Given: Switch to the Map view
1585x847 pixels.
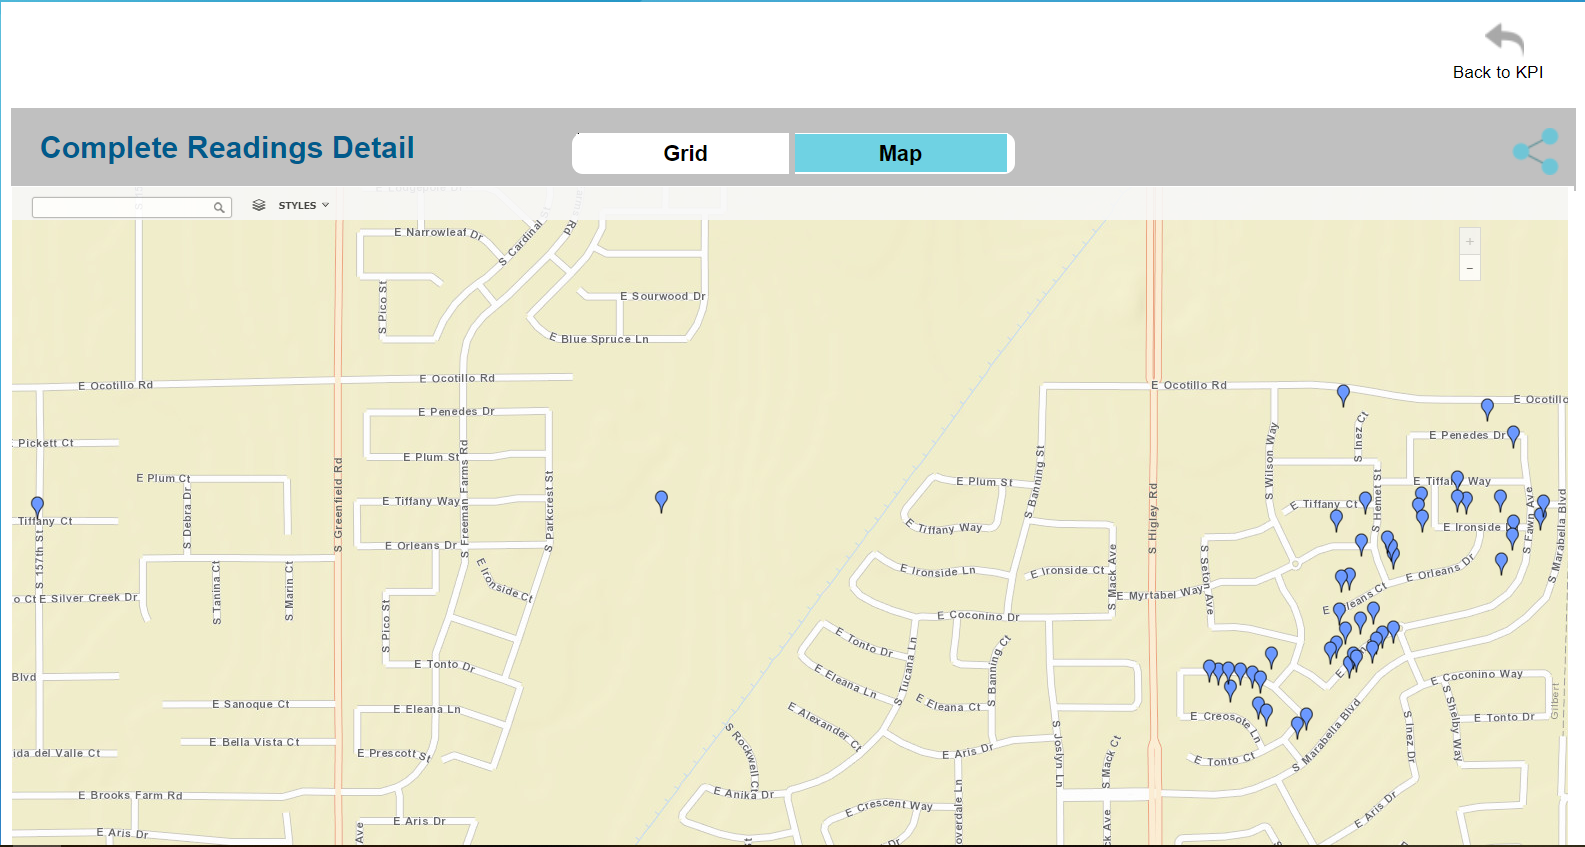Looking at the screenshot, I should pyautogui.click(x=900, y=154).
